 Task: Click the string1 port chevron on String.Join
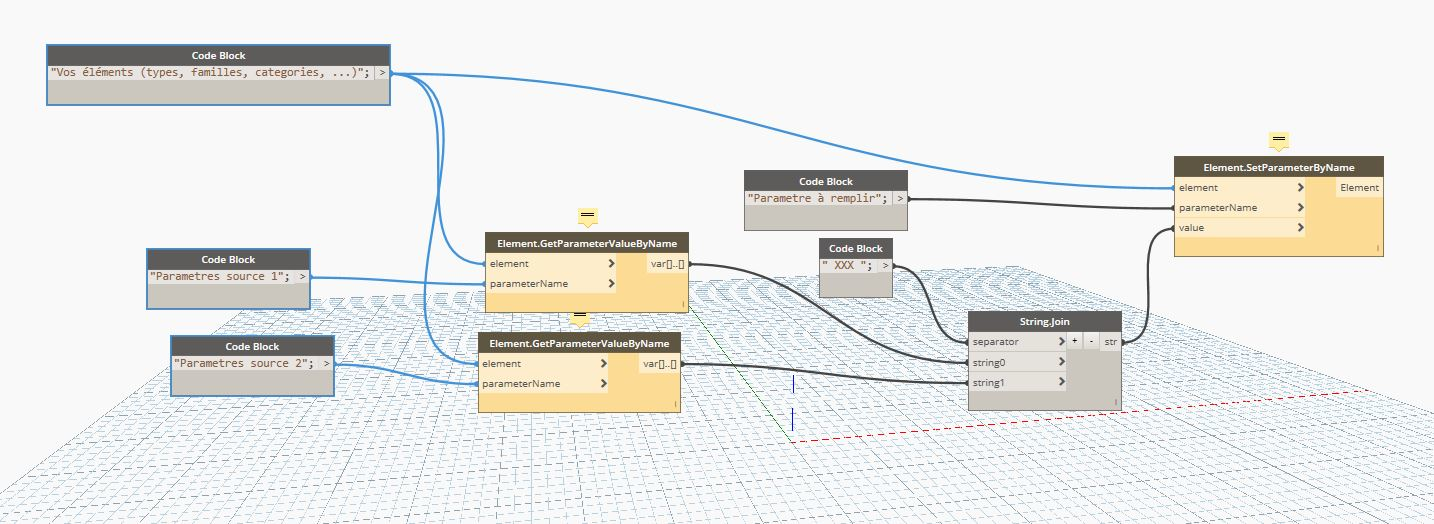(x=1061, y=382)
